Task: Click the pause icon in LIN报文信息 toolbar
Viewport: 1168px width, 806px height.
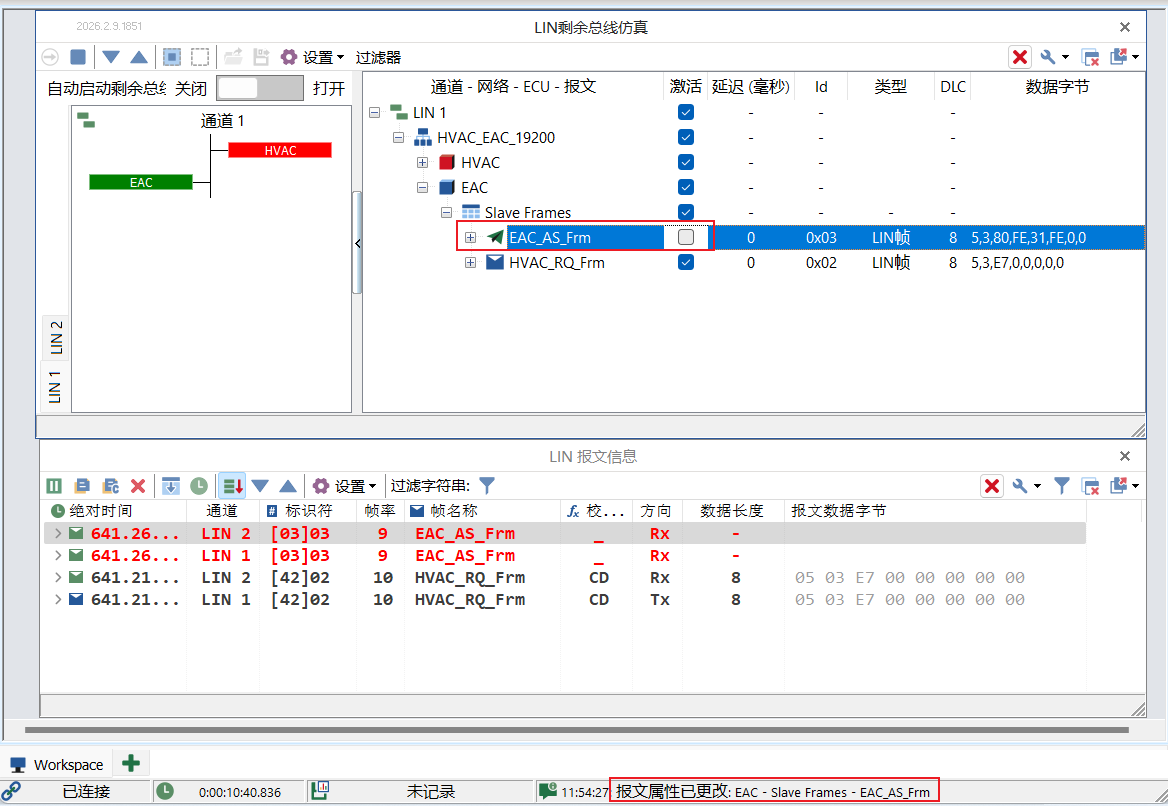Action: (53, 486)
